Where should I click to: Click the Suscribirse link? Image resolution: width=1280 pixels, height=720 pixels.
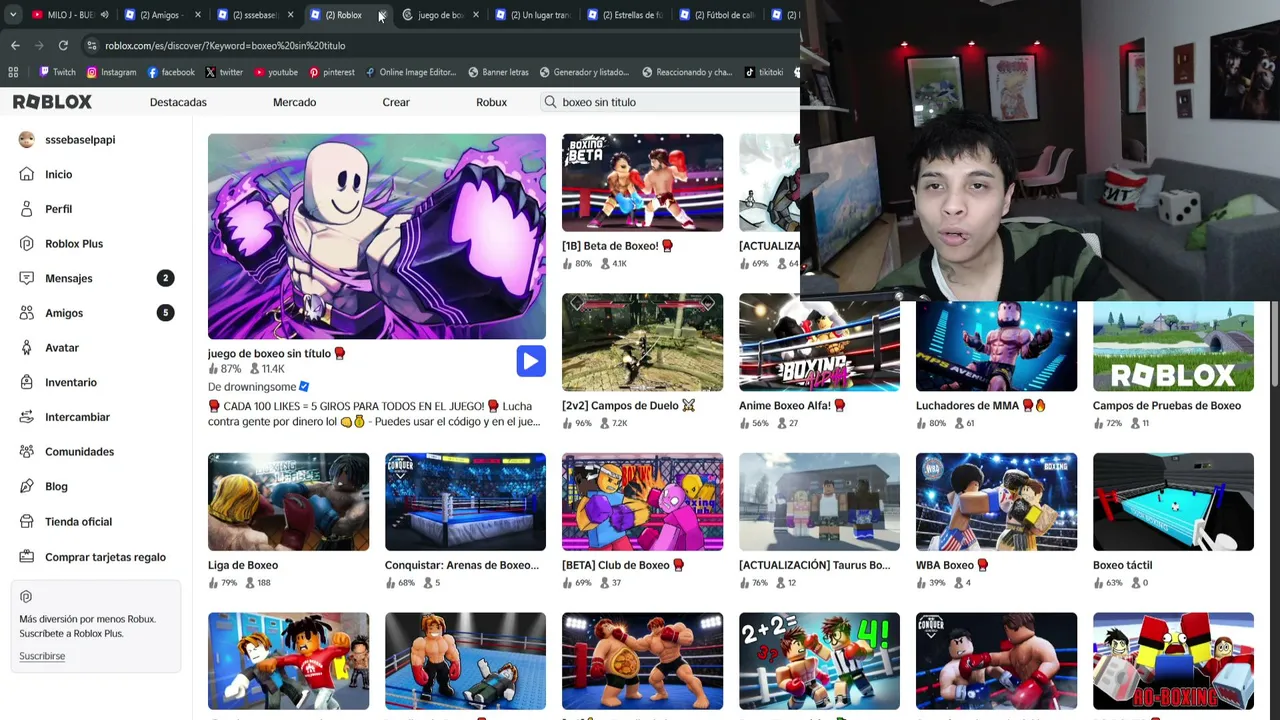42,656
